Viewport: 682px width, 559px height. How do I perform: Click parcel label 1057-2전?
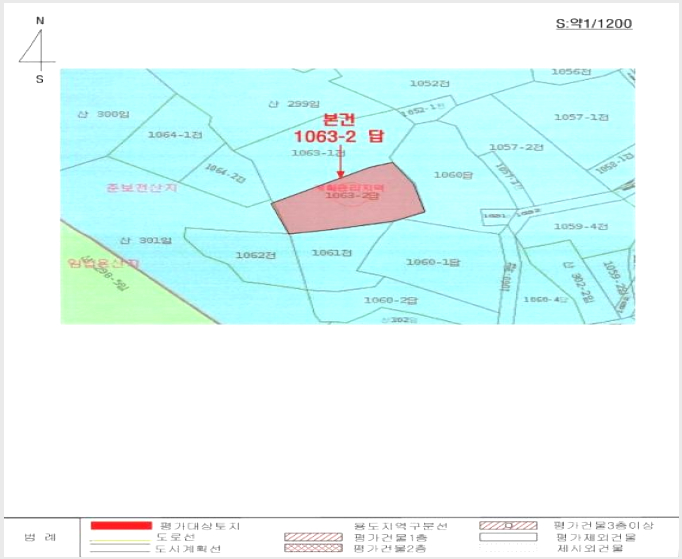[516, 147]
